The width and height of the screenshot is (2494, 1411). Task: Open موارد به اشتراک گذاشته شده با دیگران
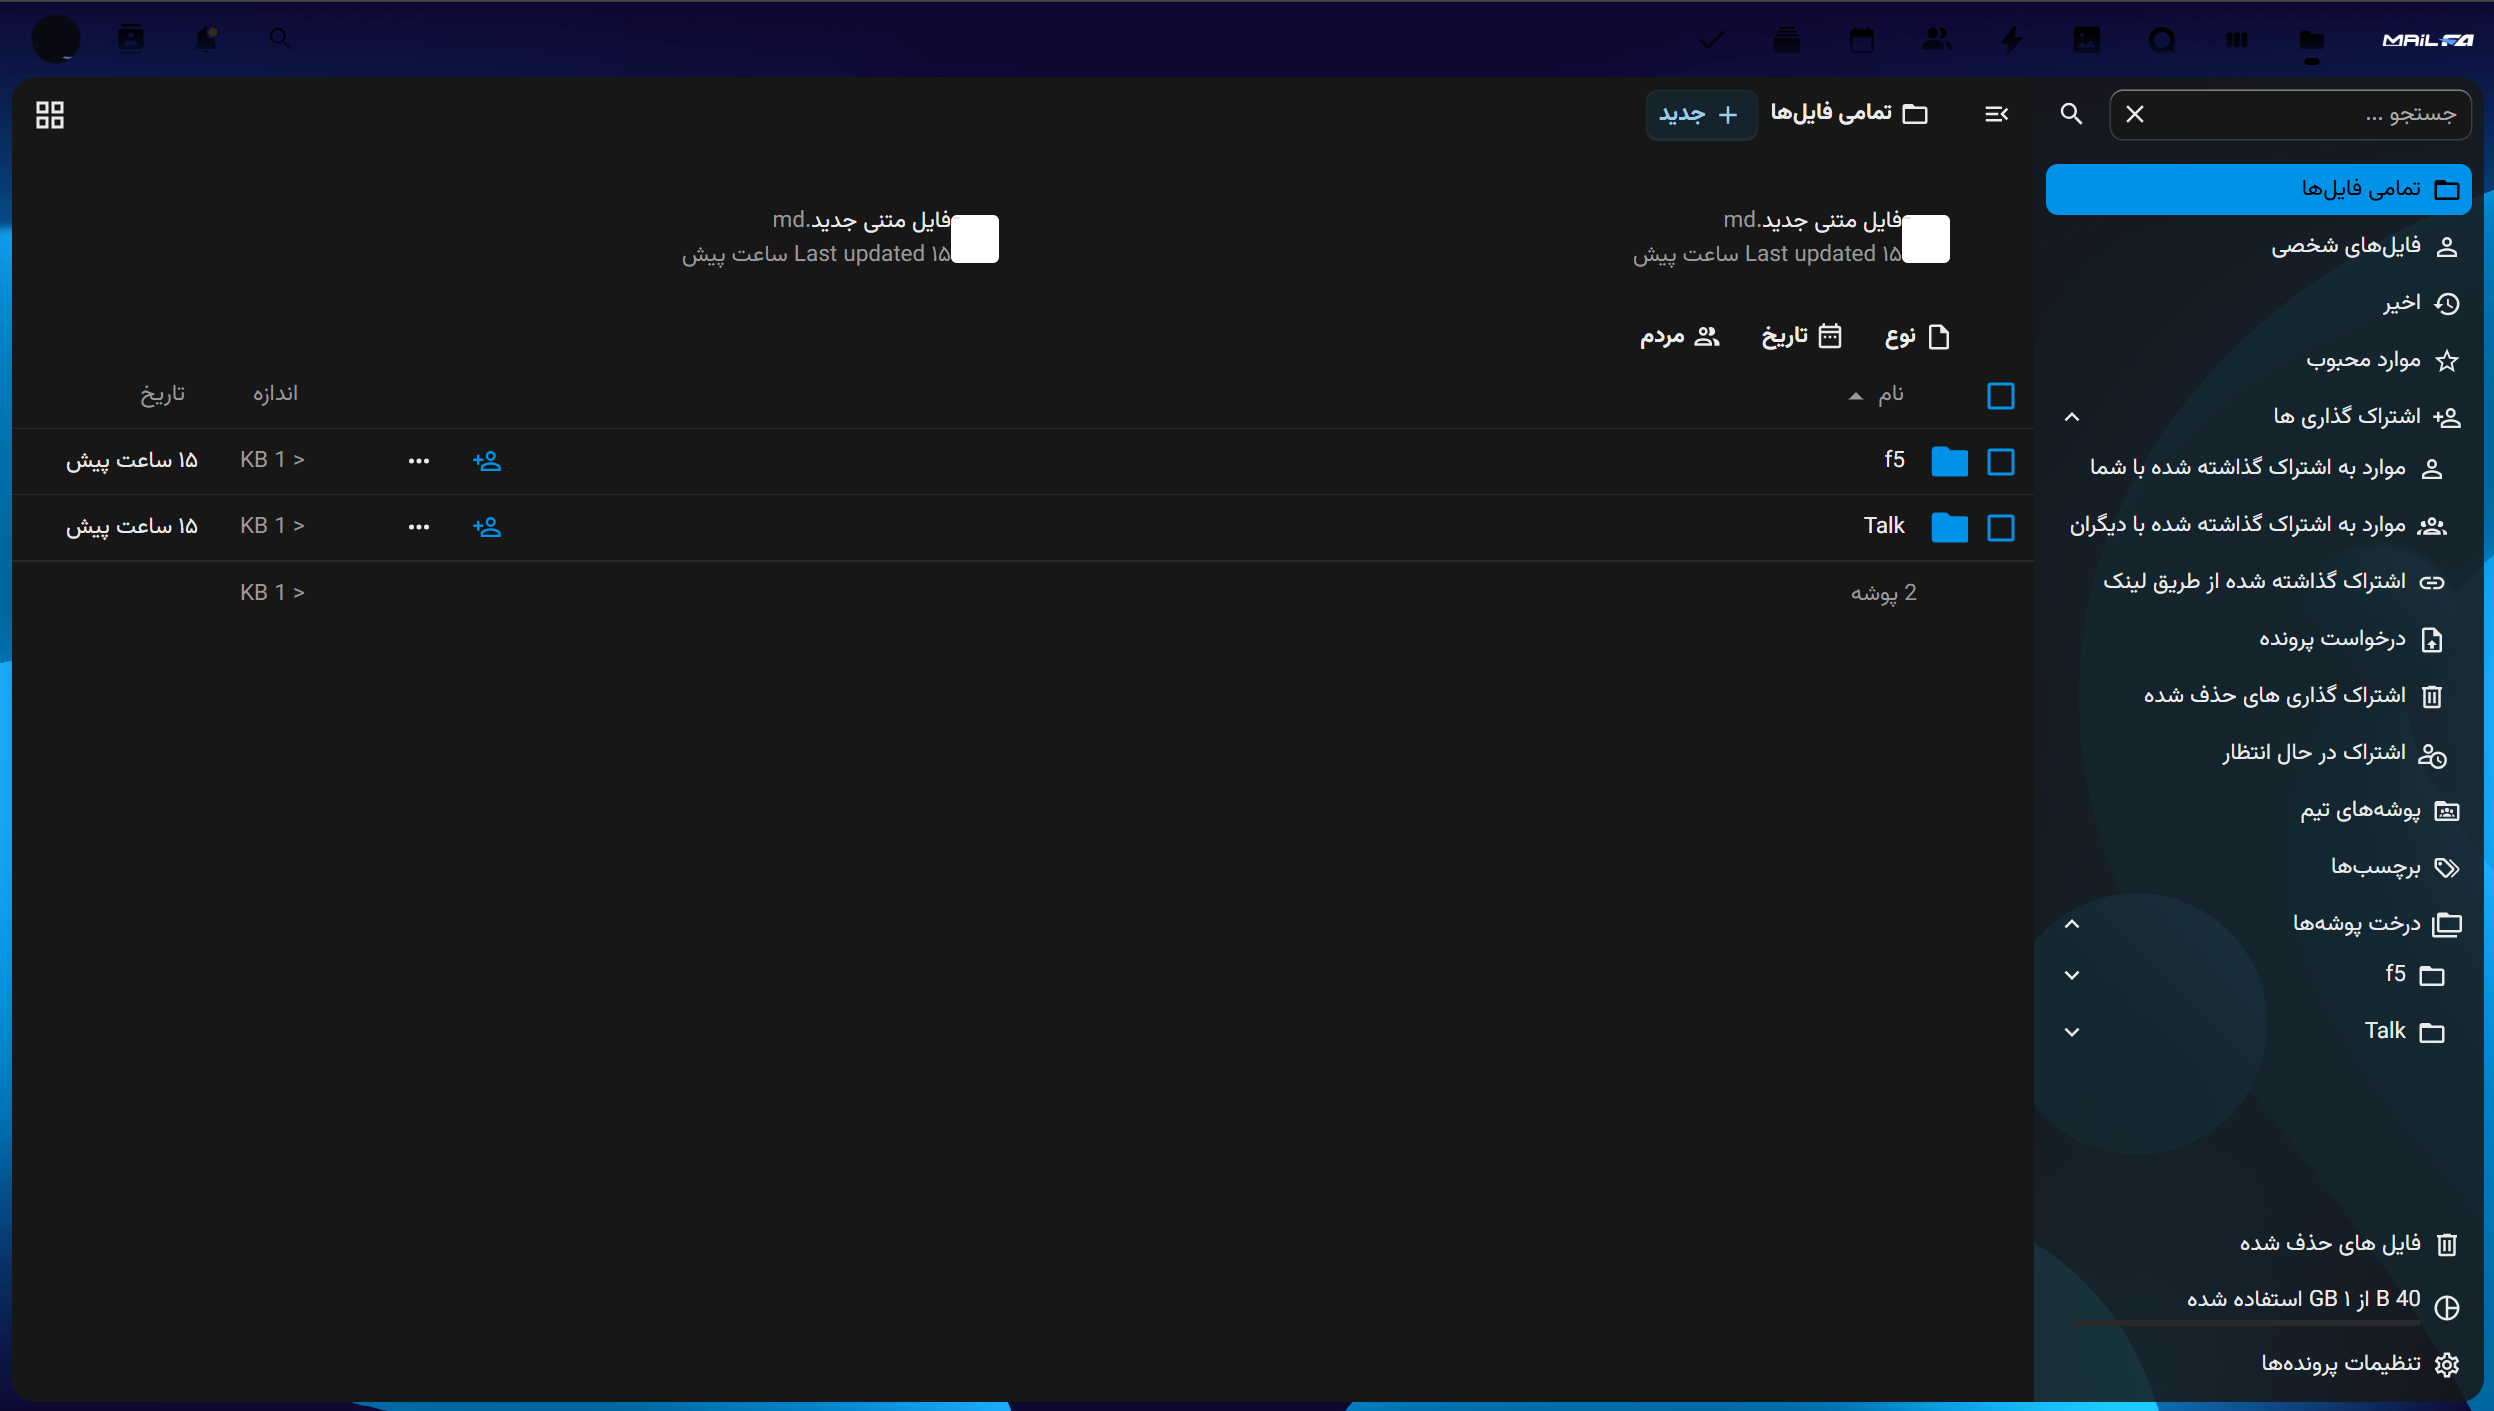pyautogui.click(x=2258, y=525)
